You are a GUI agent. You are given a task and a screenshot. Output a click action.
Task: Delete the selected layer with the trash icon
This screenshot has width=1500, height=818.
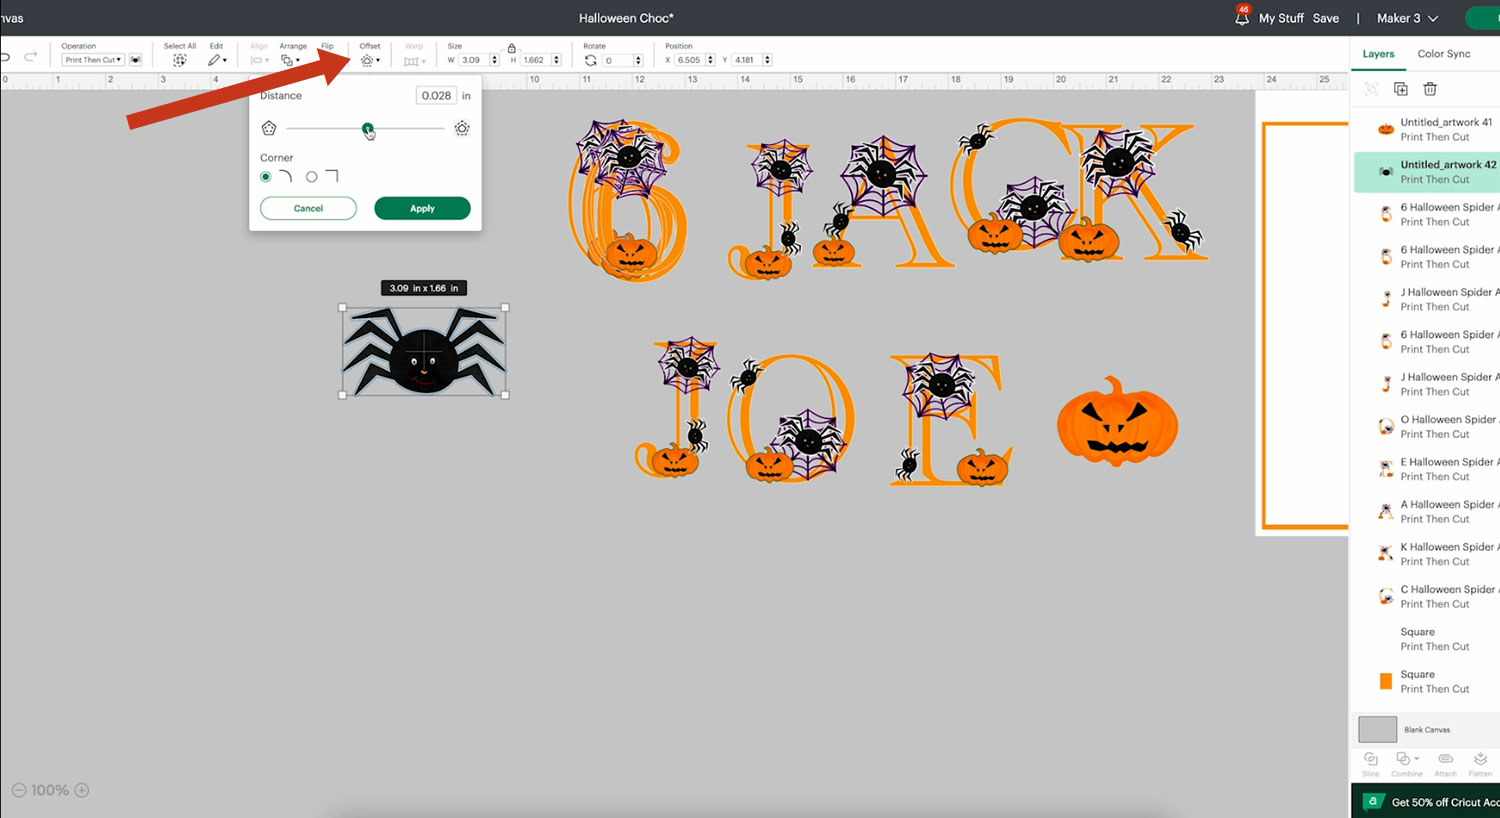click(1430, 89)
